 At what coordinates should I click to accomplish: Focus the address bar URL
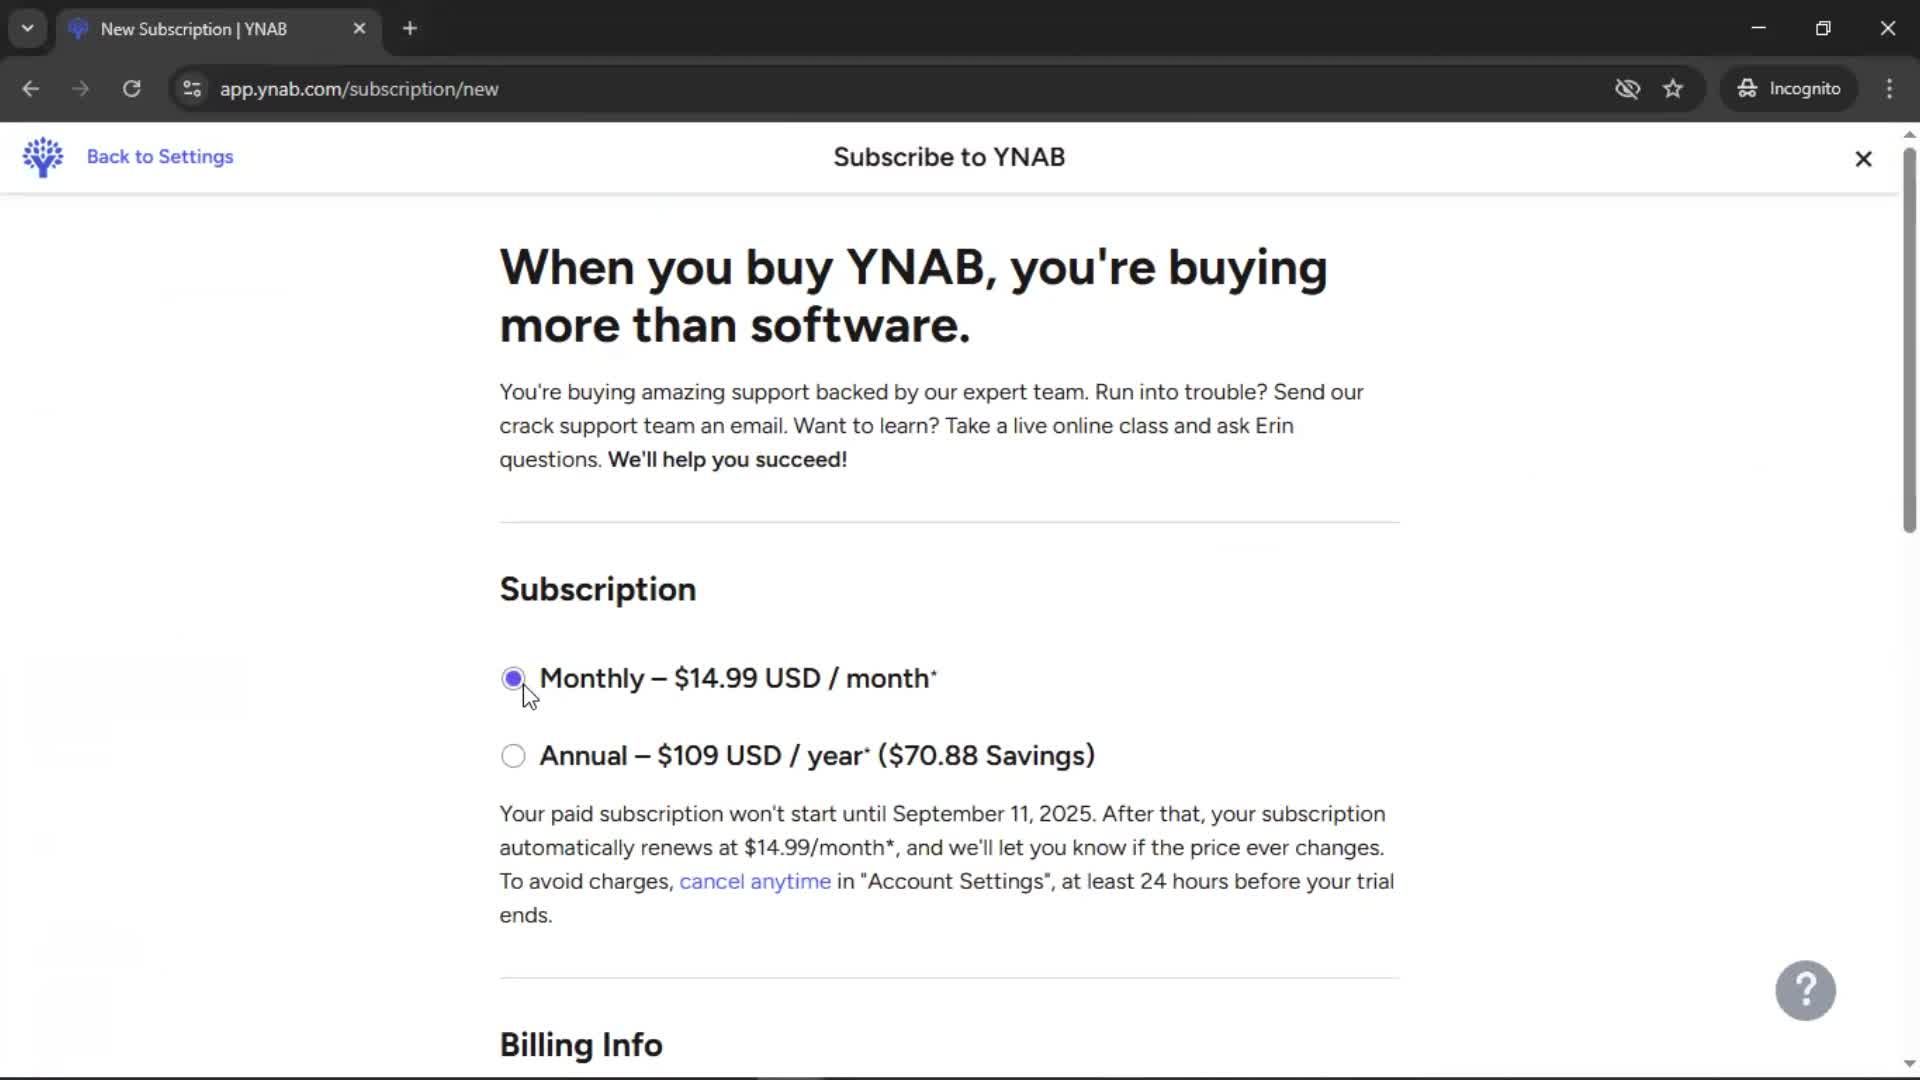click(x=359, y=89)
